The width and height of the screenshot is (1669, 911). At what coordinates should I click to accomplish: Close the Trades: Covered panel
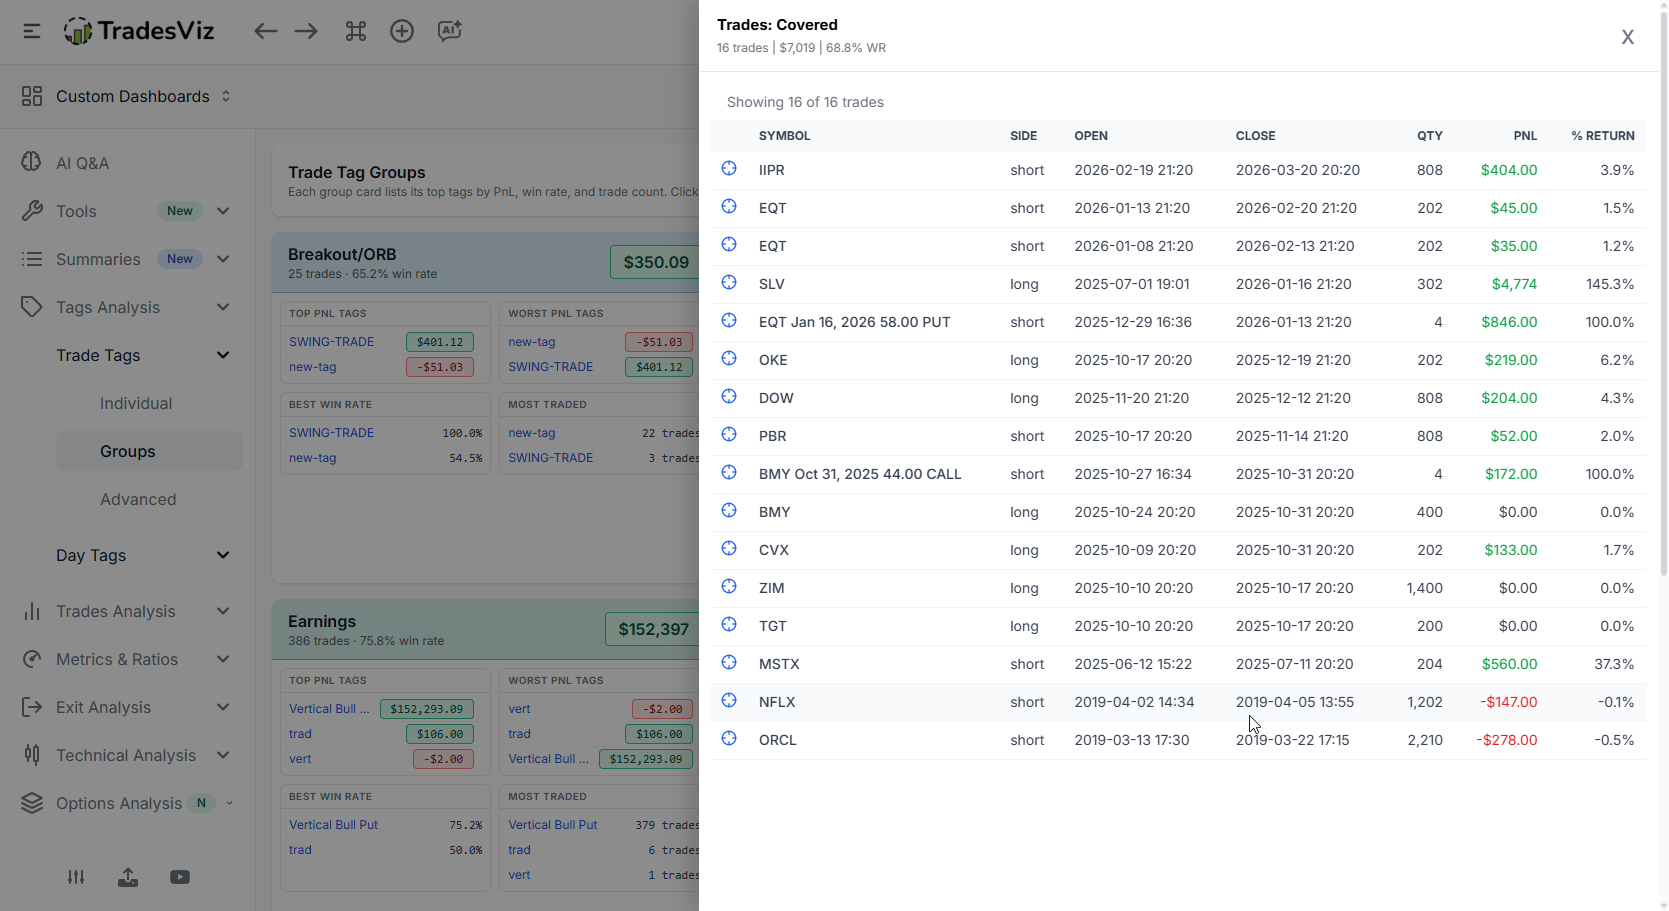pos(1628,37)
